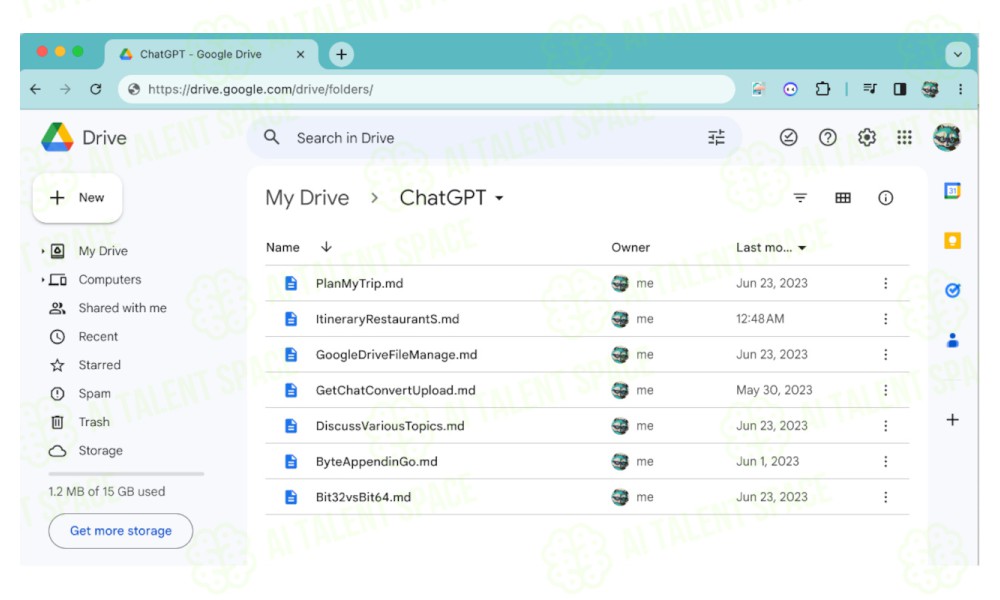Click Get more storage
The image size is (1000, 600).
[x=121, y=530]
